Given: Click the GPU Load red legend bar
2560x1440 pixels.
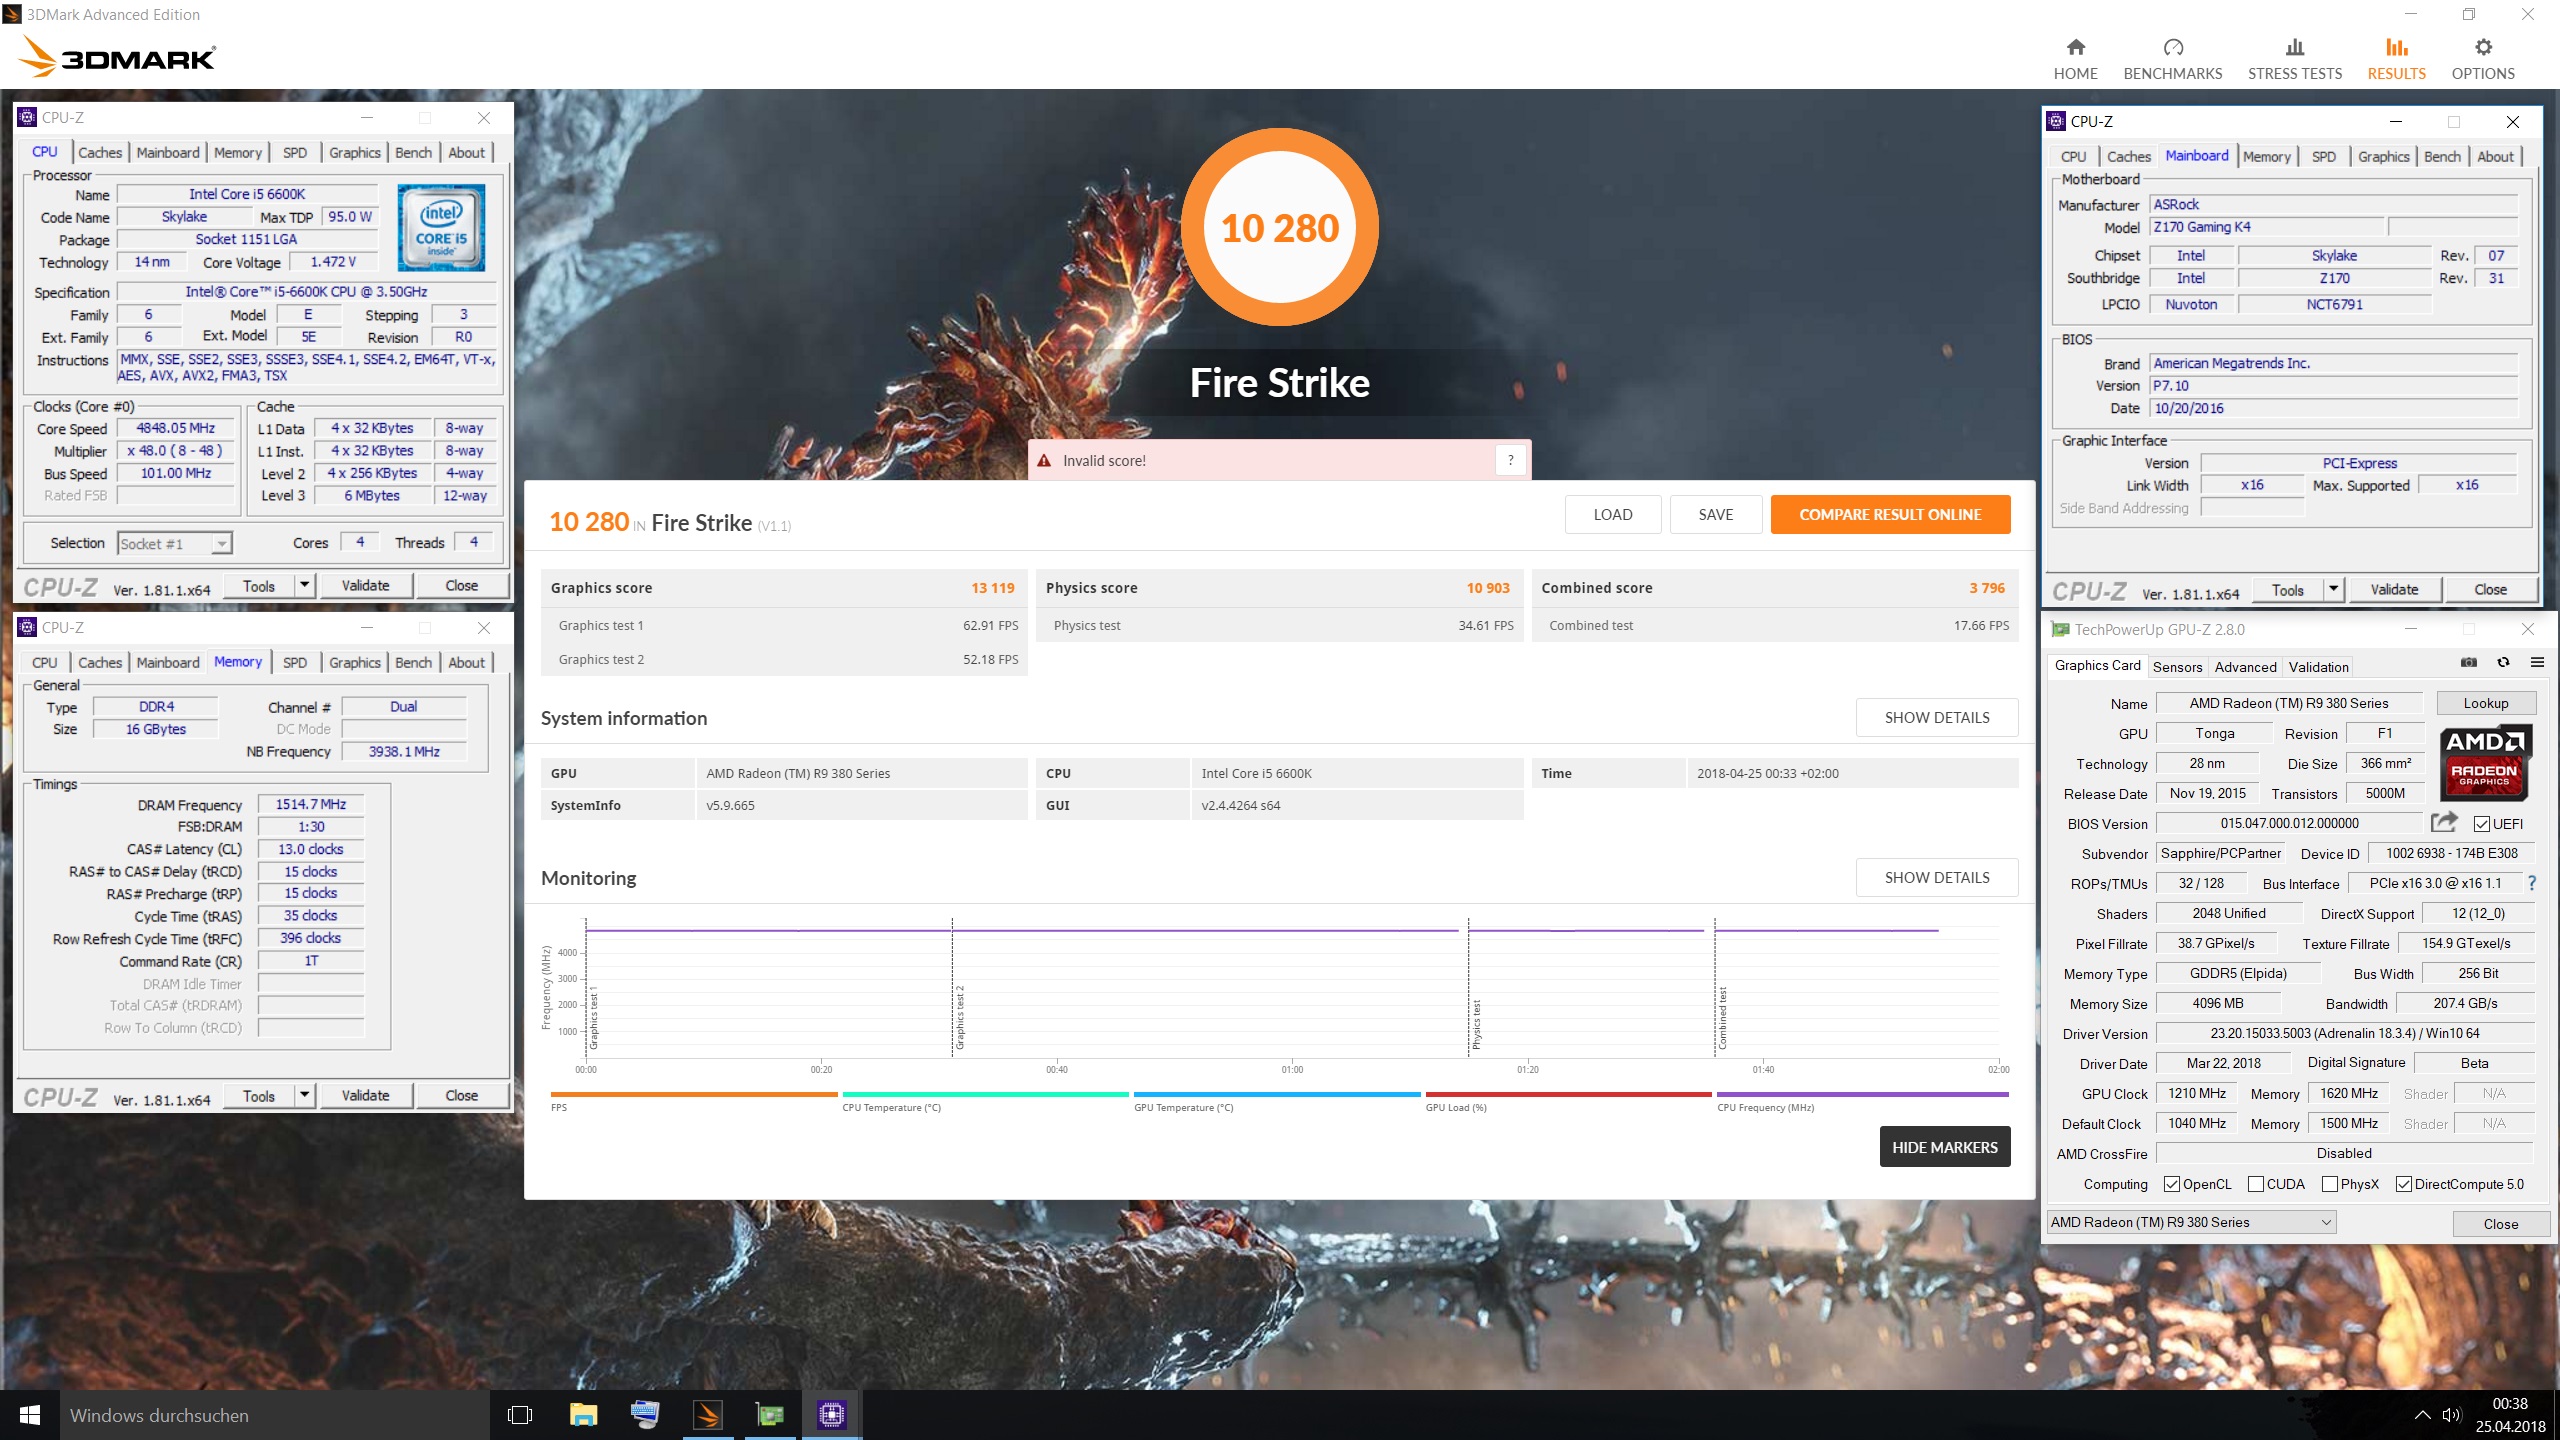Looking at the screenshot, I should [x=1568, y=1095].
